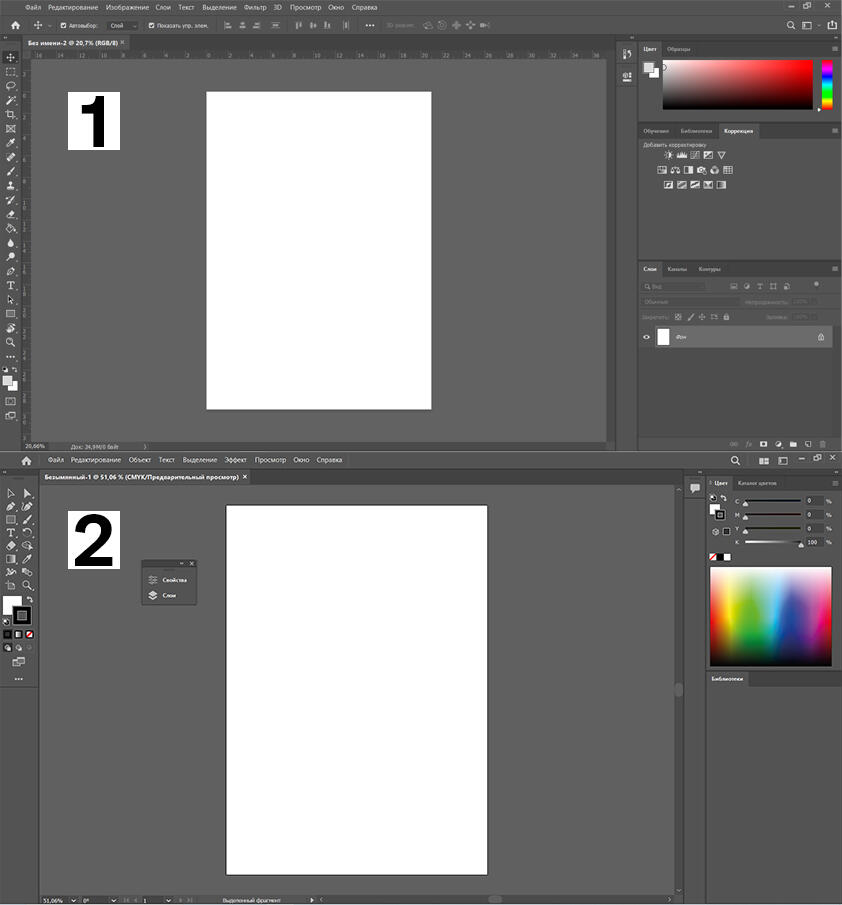Open the Фильтр menu in Photoshop

255,8
